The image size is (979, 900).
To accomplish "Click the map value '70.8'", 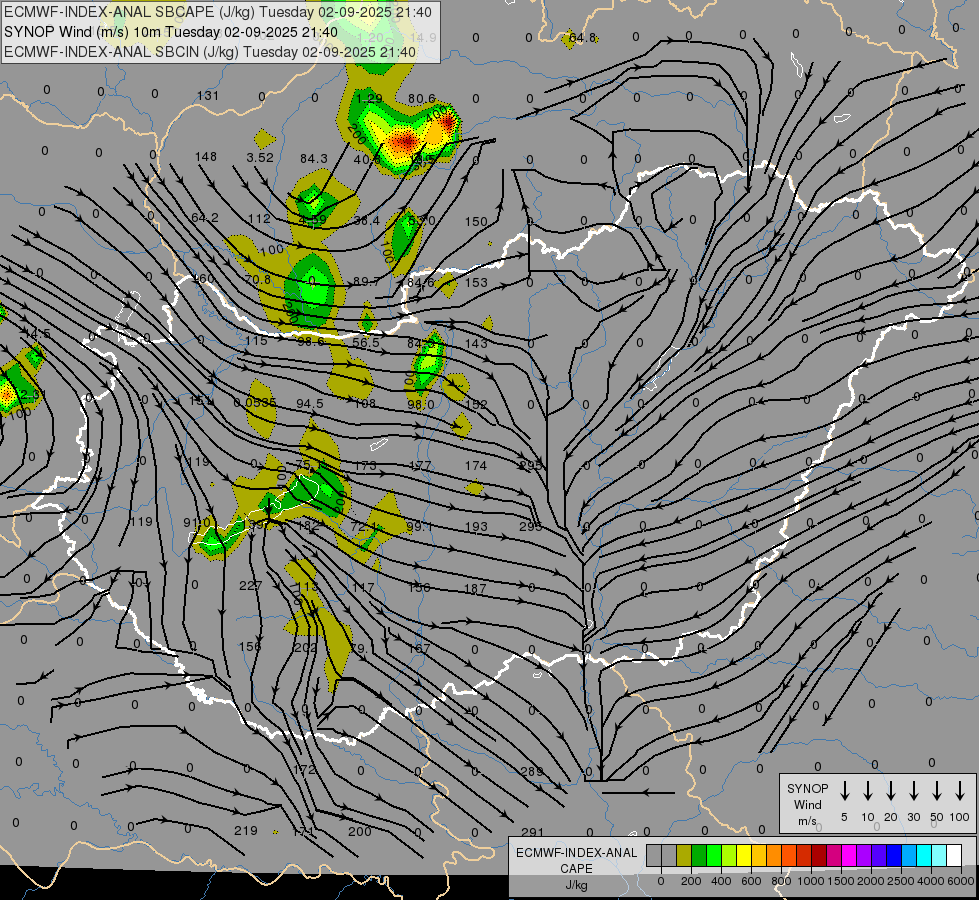I will (258, 279).
